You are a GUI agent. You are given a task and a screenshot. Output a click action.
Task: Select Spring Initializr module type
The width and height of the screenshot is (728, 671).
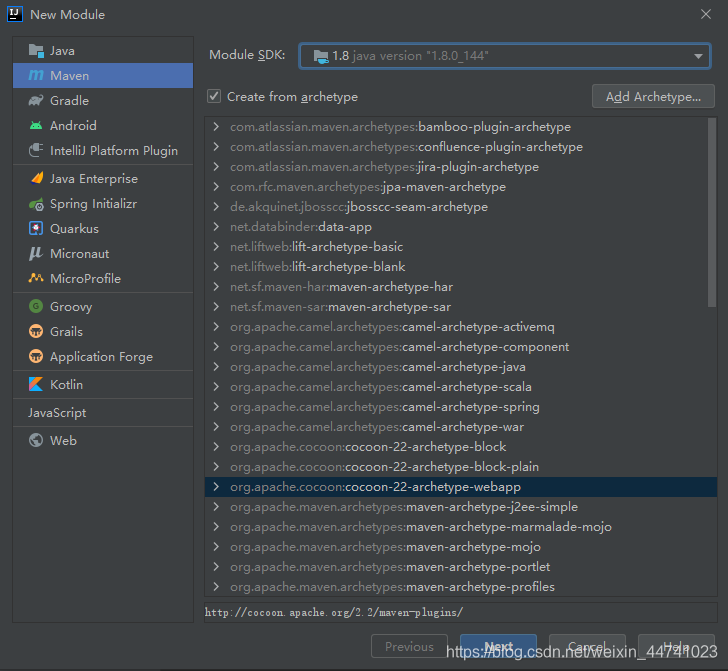pyautogui.click(x=103, y=204)
